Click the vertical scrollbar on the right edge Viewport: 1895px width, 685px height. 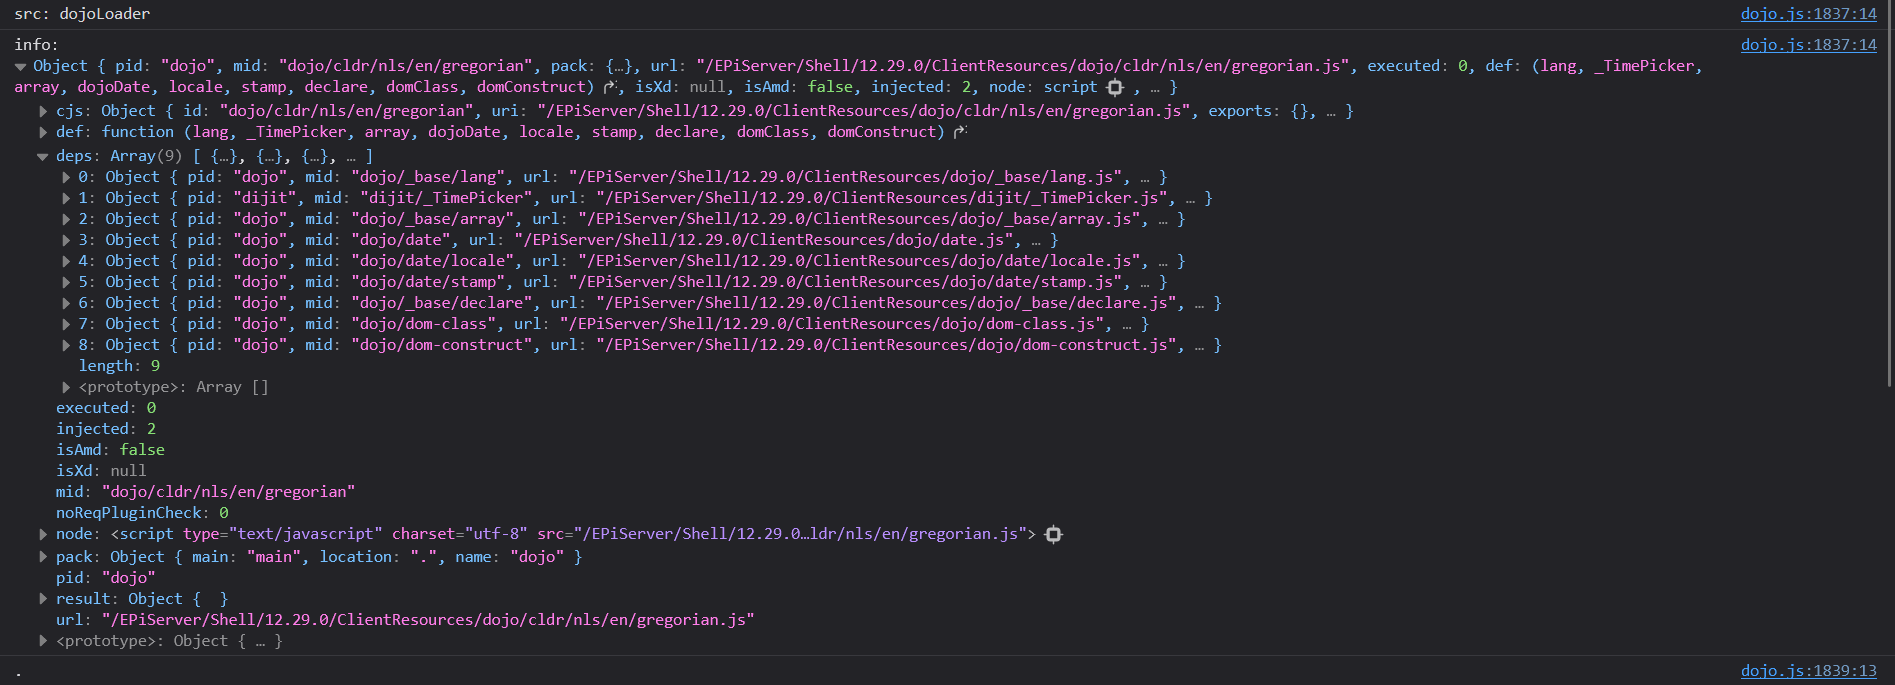pos(1888,200)
